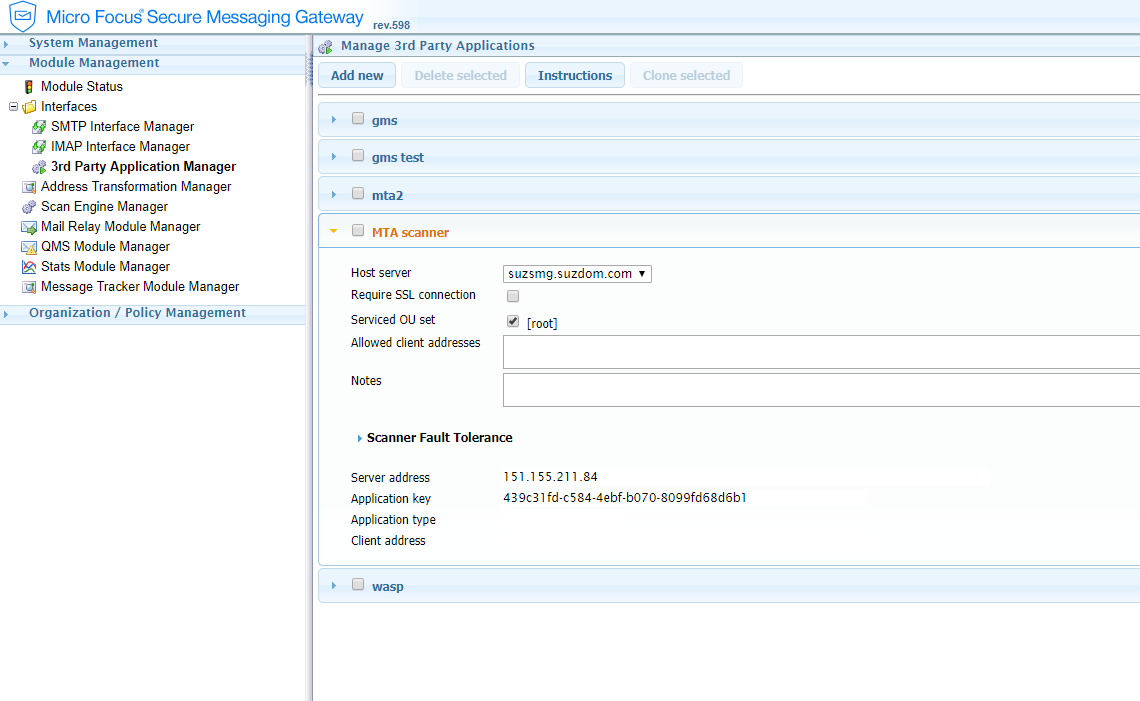Open IMAP Interface Manager
This screenshot has height=701, width=1140.
coord(120,147)
